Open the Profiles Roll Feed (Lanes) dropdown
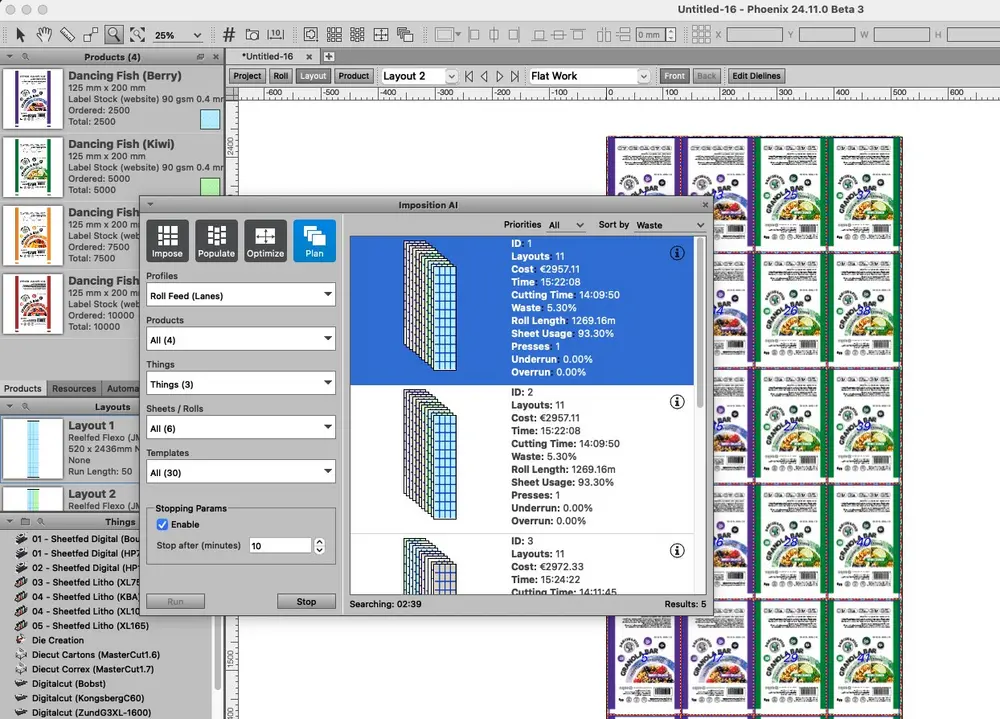 (241, 295)
